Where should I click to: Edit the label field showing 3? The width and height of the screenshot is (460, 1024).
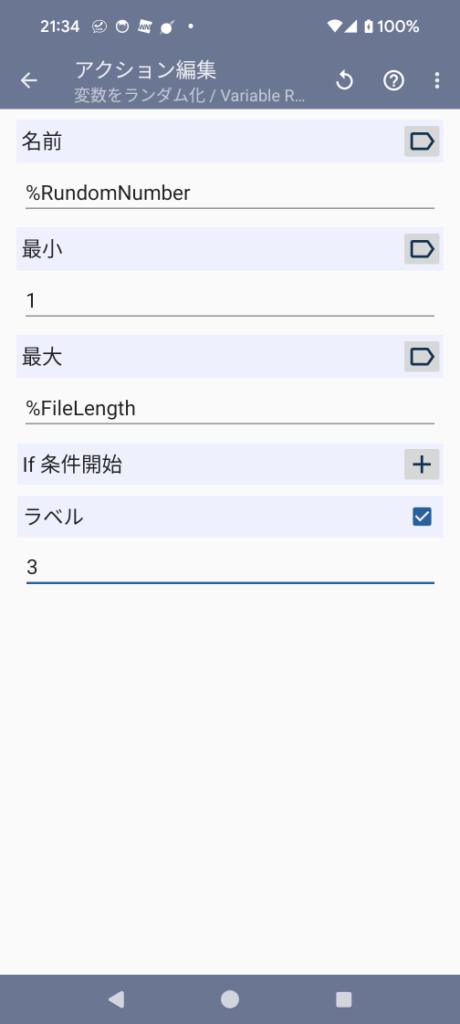coord(230,568)
